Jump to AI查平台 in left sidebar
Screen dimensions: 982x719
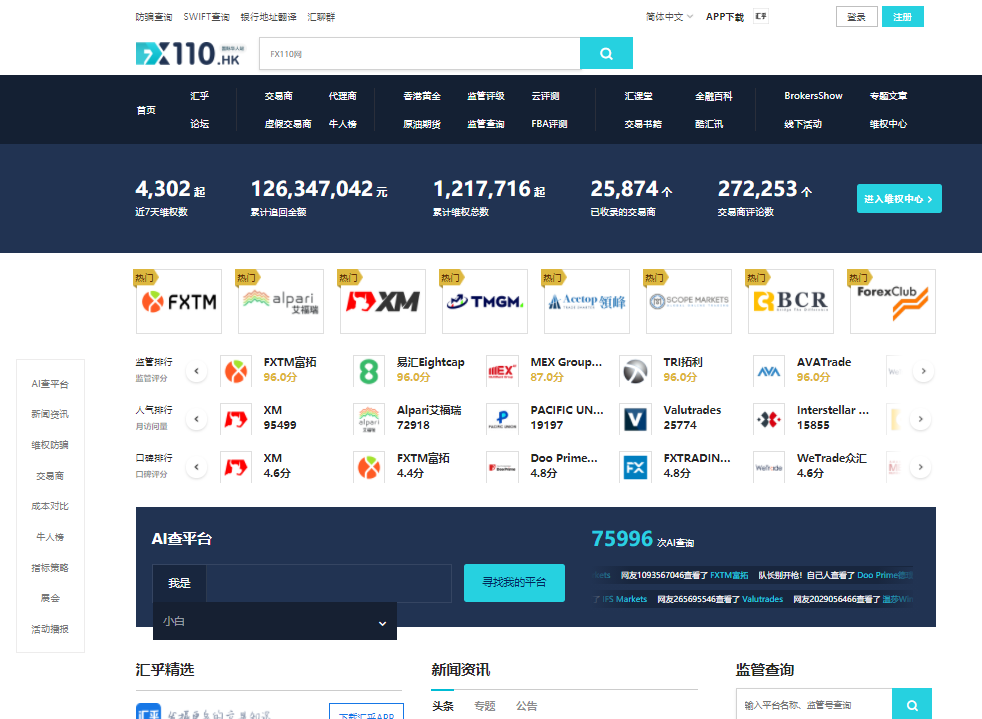point(50,383)
